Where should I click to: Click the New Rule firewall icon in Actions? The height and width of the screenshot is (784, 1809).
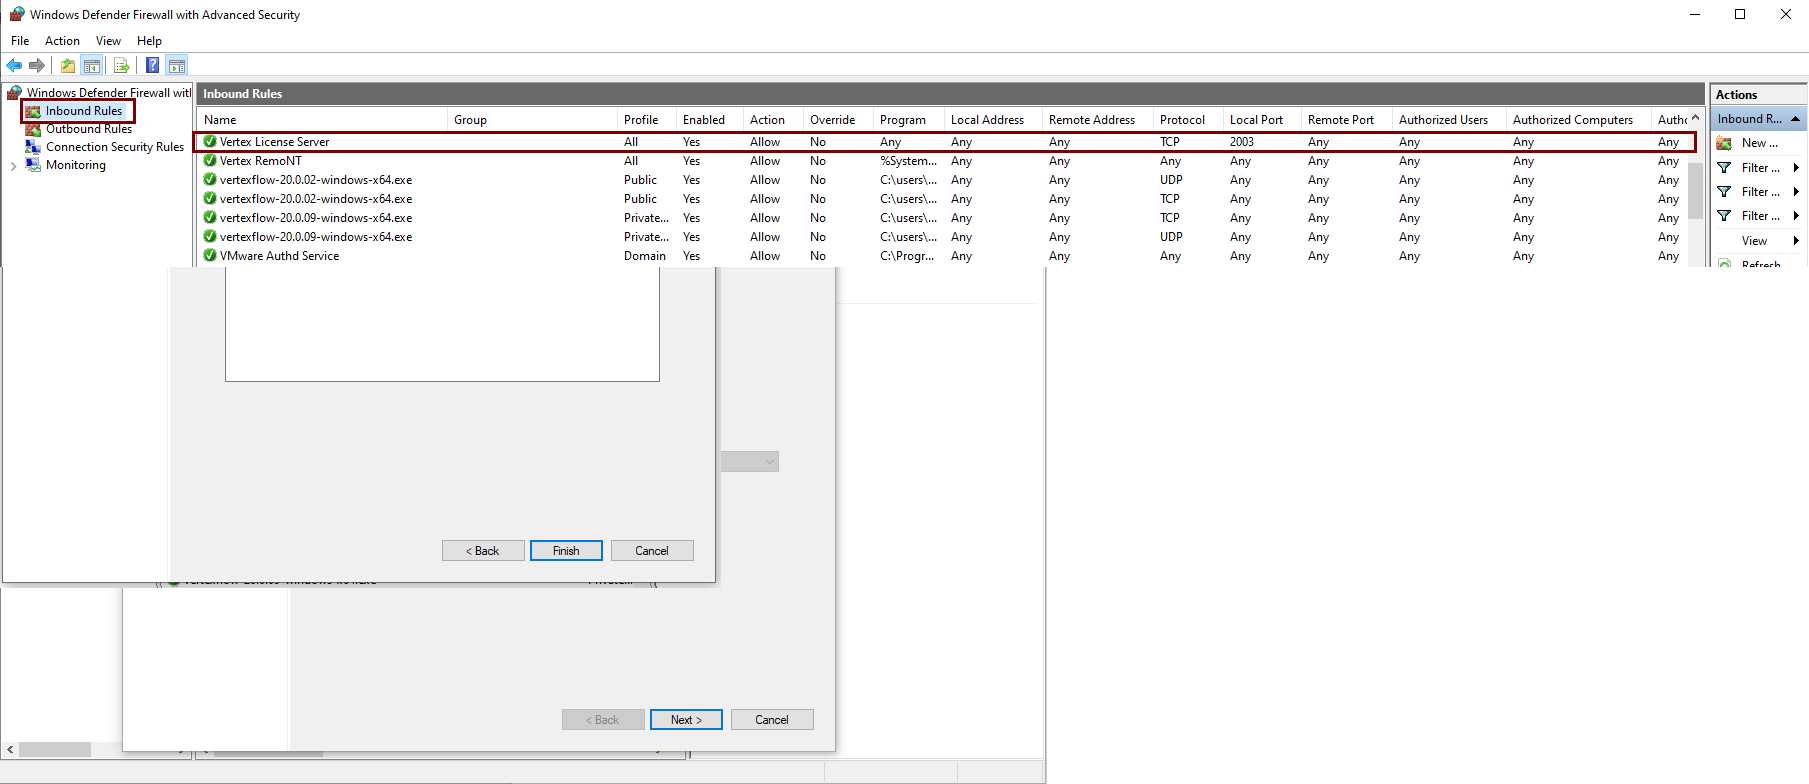[x=1724, y=143]
